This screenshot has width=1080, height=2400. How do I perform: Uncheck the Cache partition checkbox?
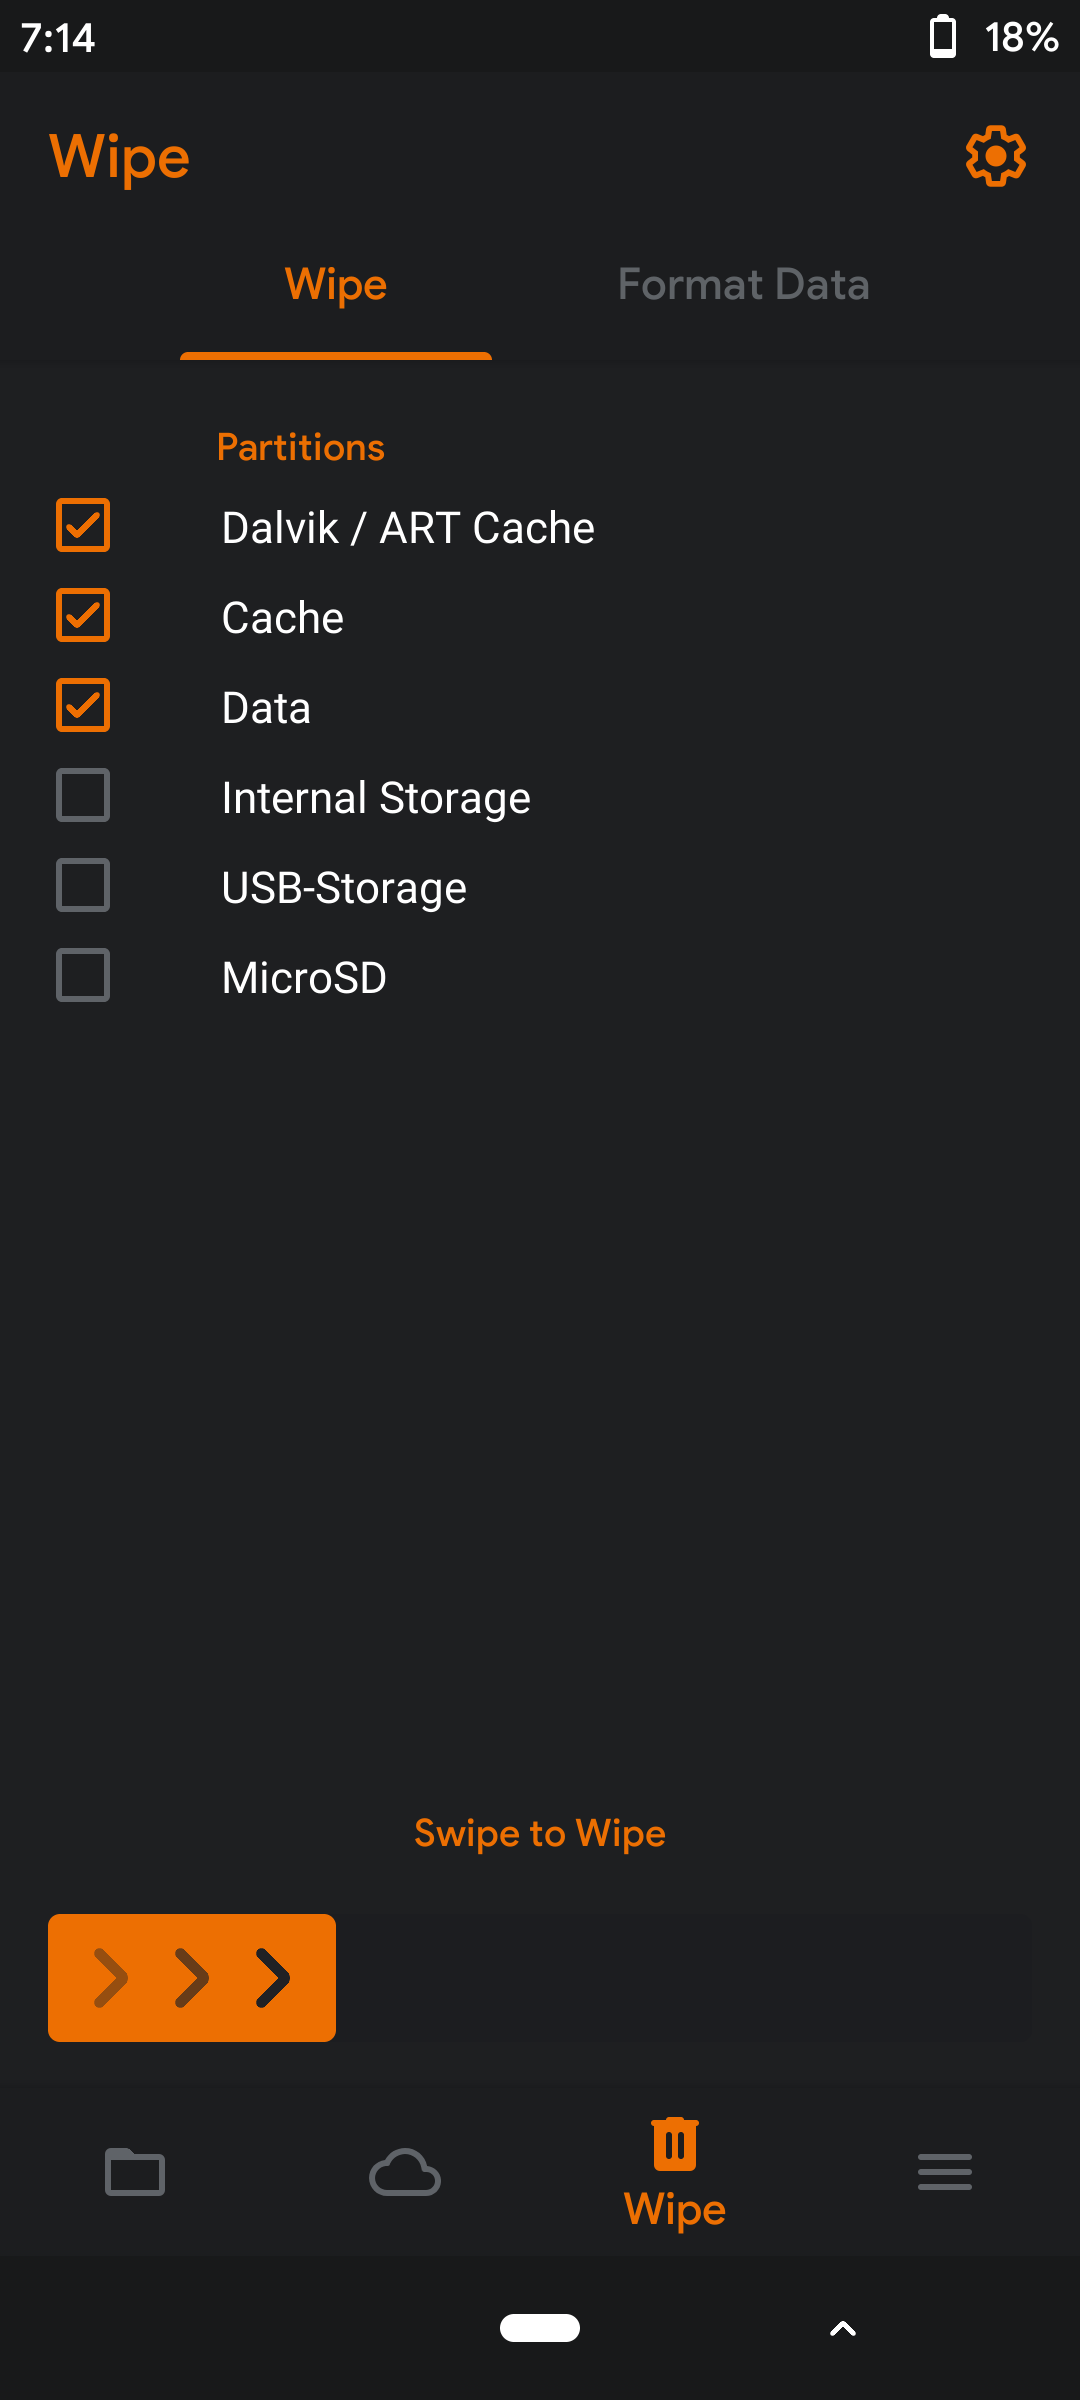(83, 616)
